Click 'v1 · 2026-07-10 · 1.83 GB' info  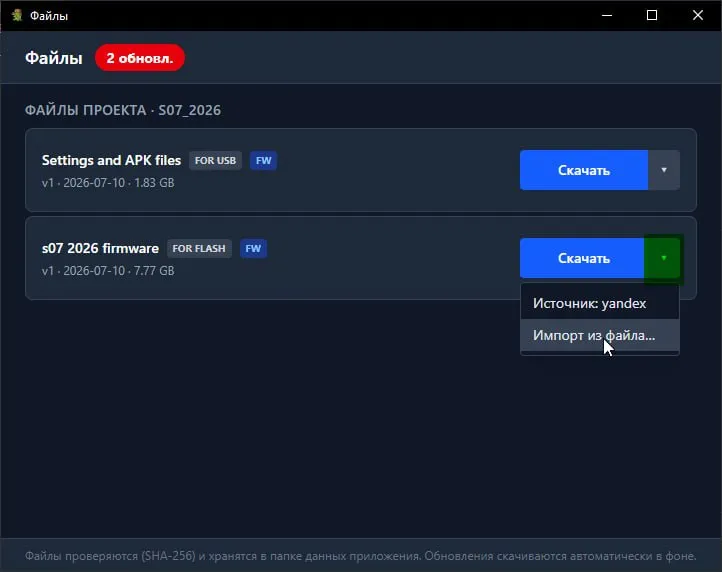(x=108, y=183)
